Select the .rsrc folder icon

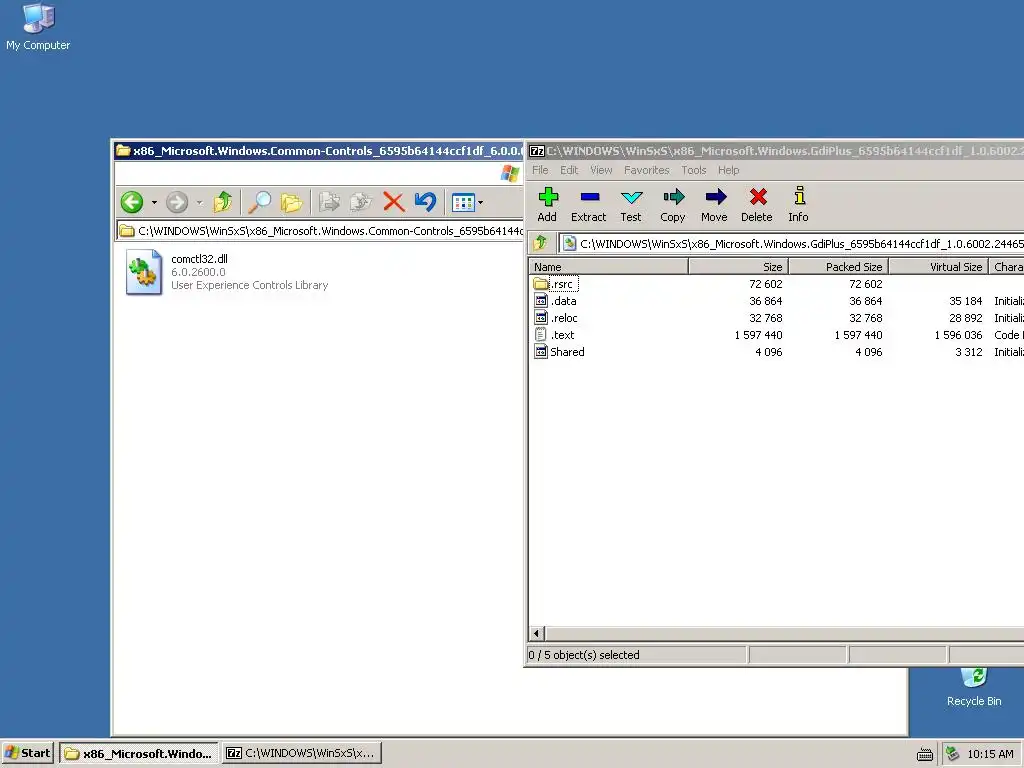(x=540, y=284)
